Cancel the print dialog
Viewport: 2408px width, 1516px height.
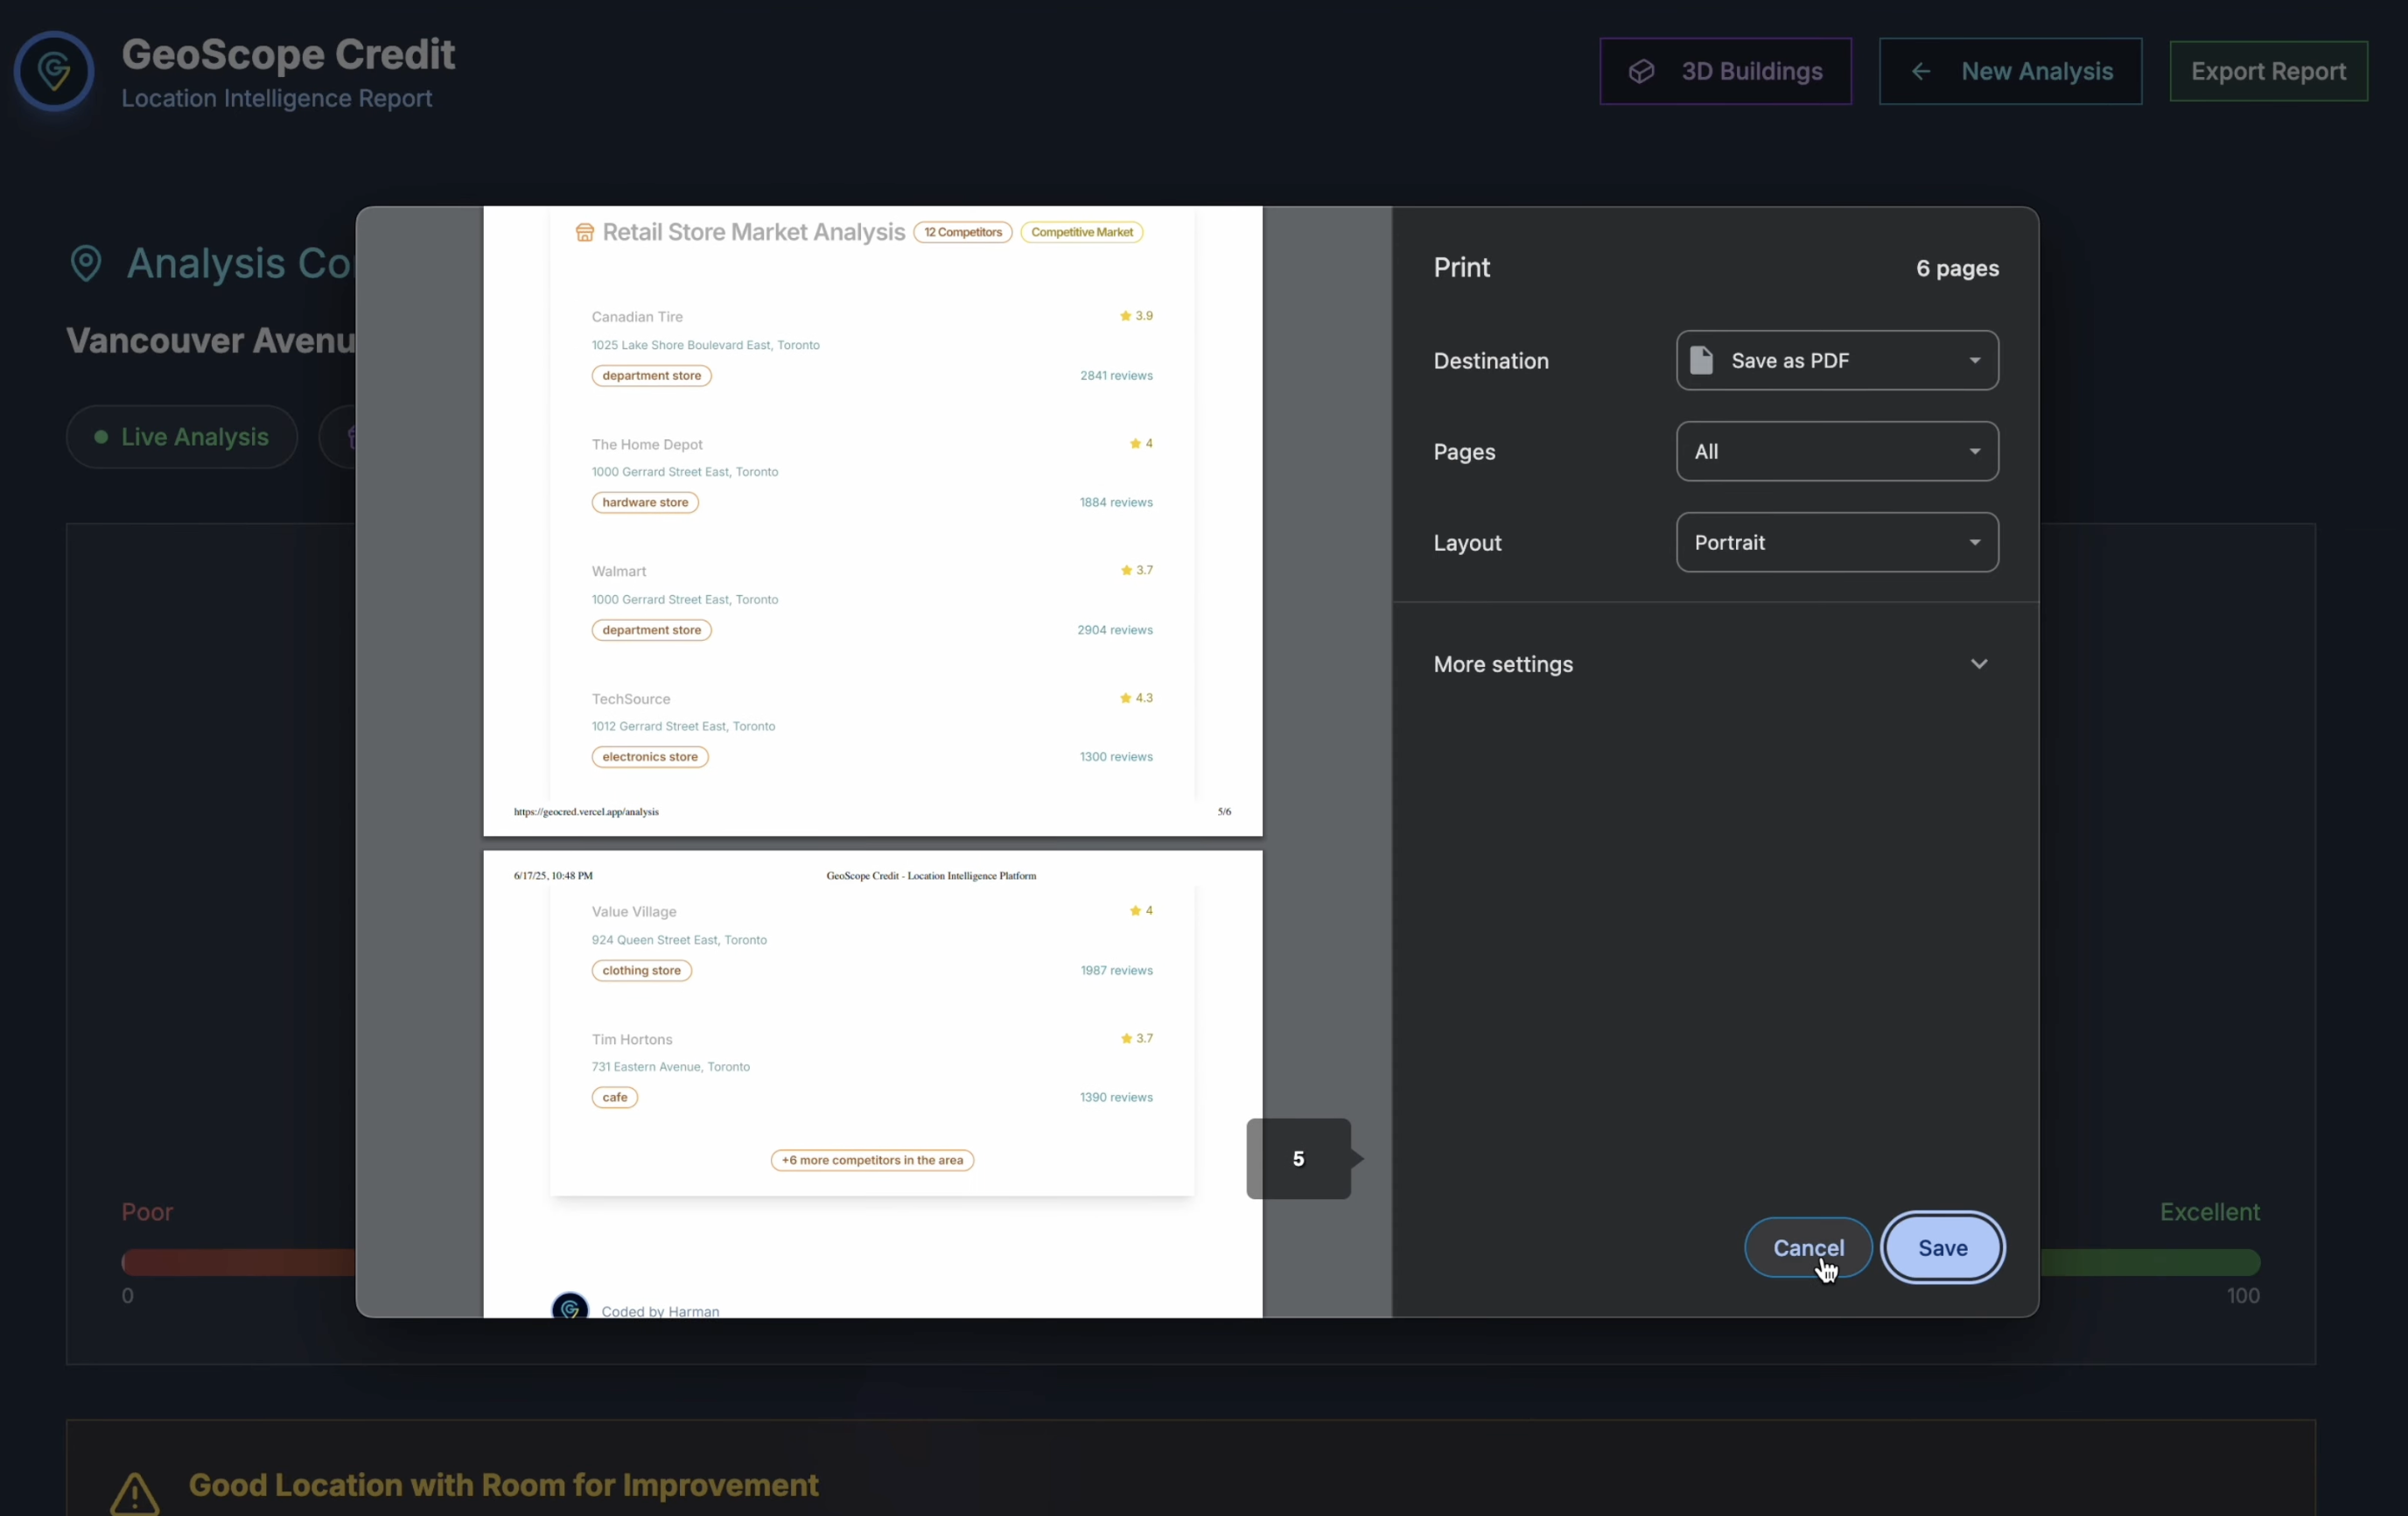[x=1807, y=1247]
